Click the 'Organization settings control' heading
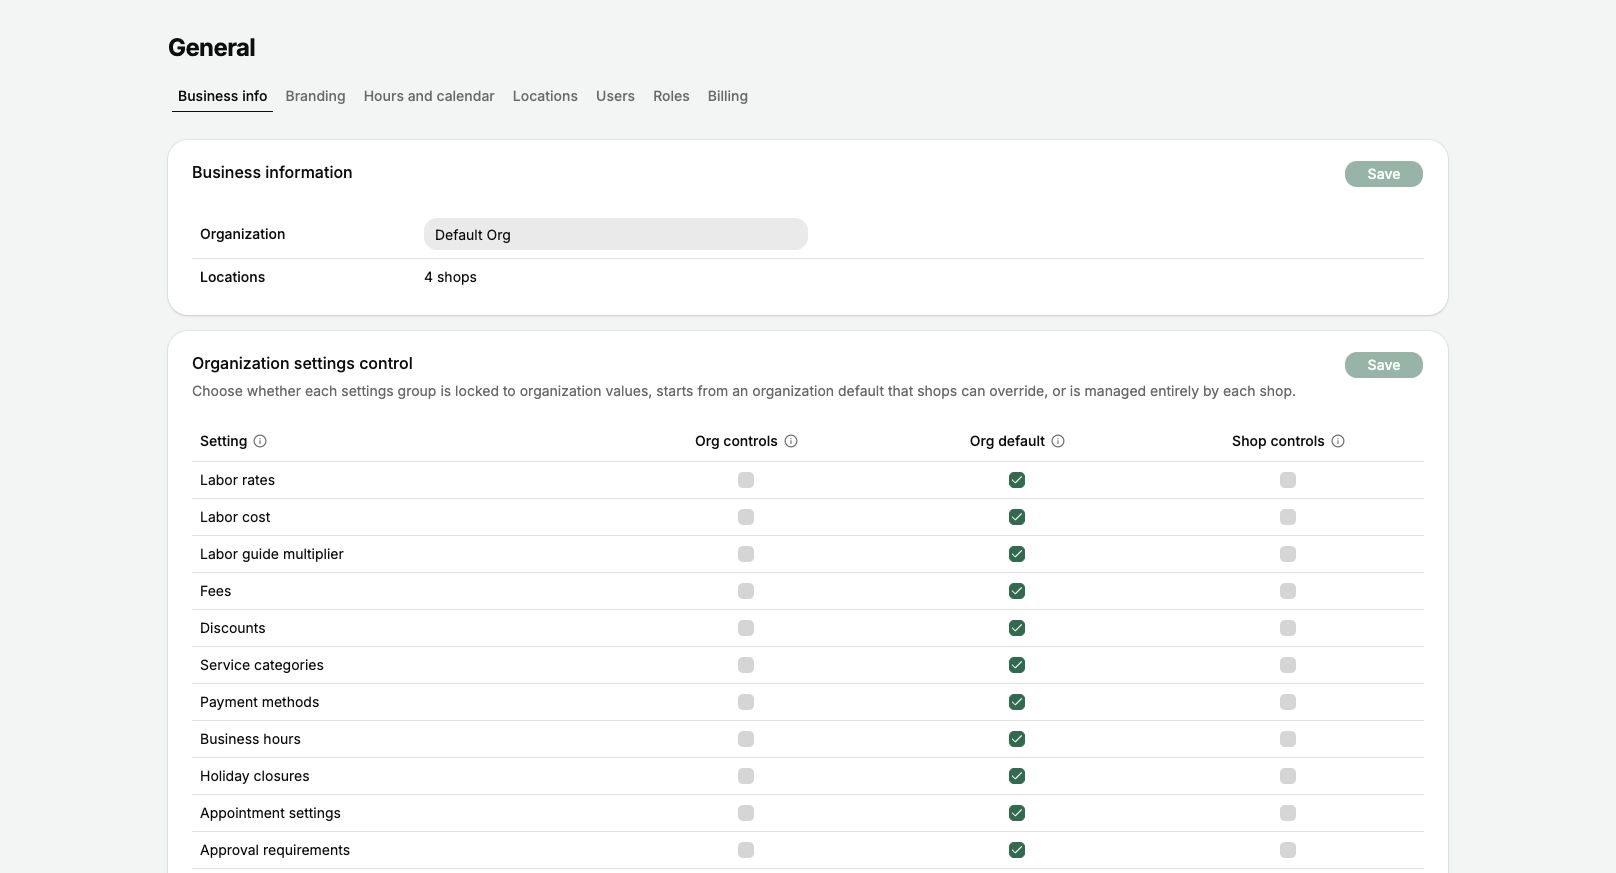This screenshot has height=873, width=1616. coord(302,363)
